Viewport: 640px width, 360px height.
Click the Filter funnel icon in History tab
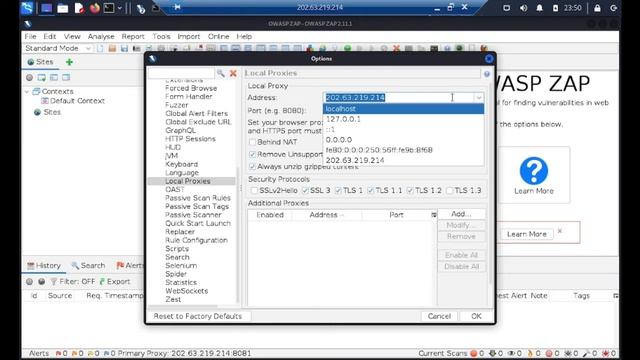(53, 282)
